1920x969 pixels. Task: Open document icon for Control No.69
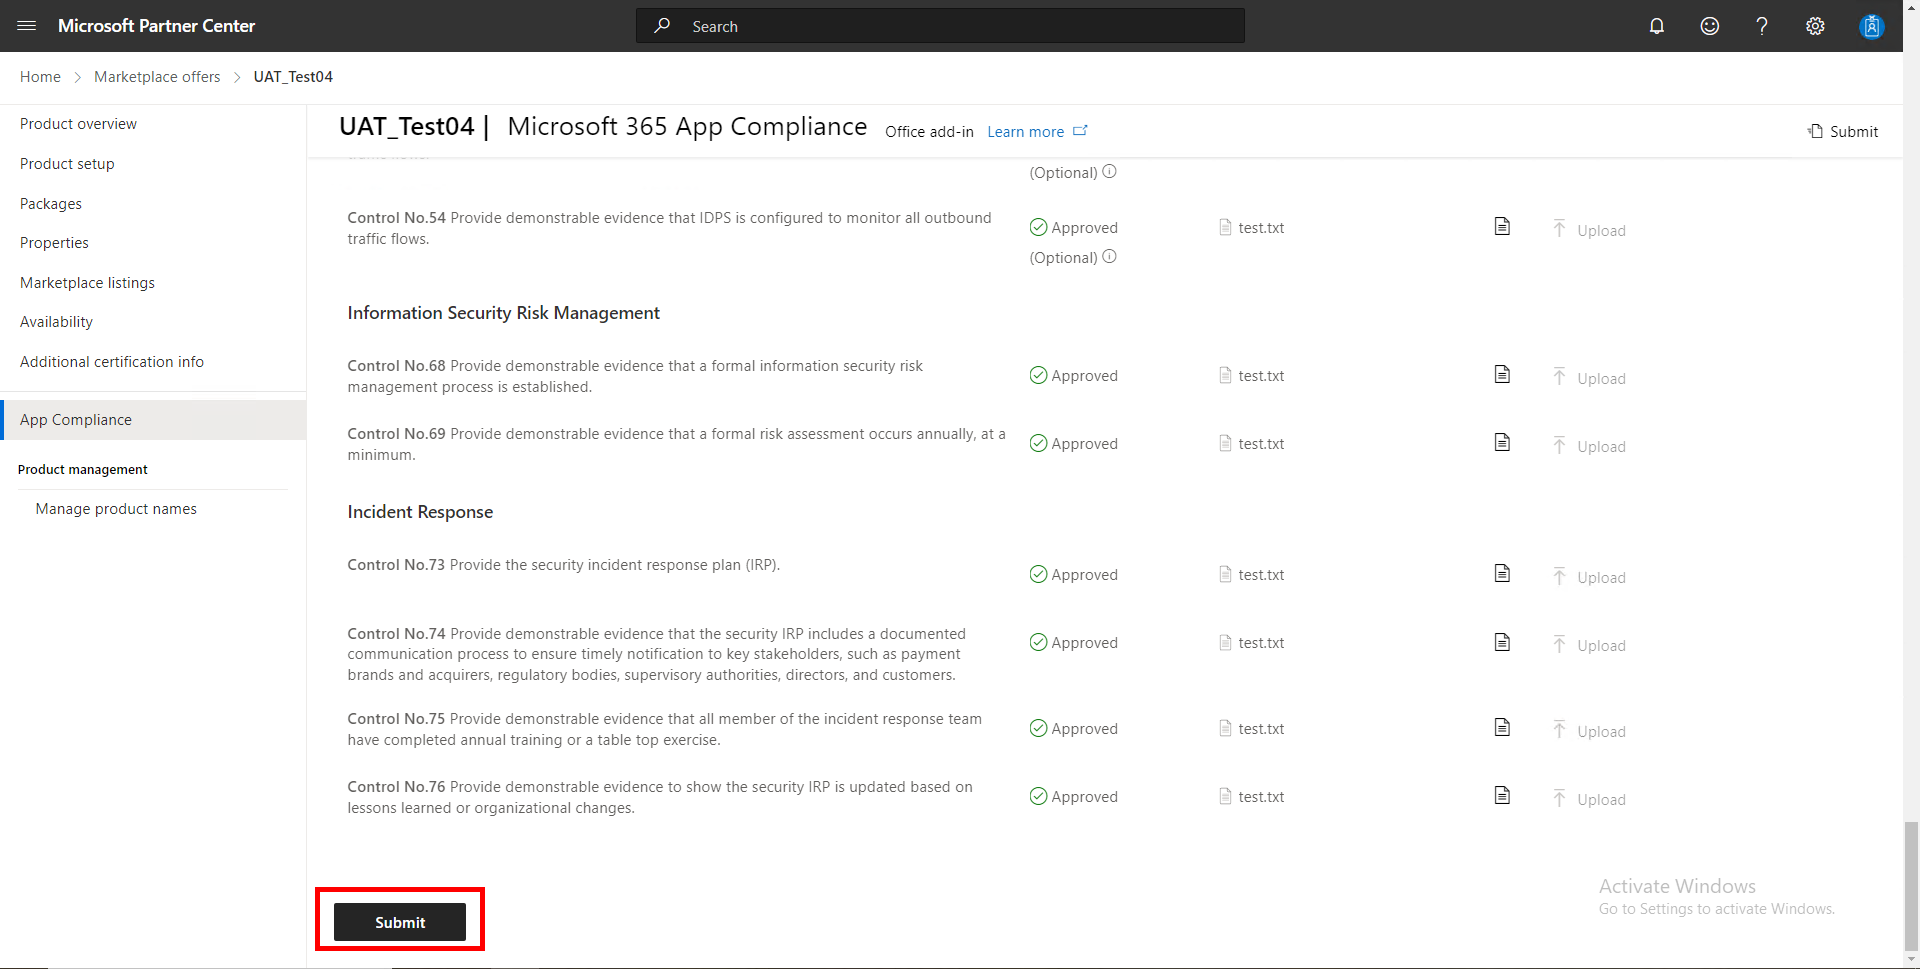1502,443
